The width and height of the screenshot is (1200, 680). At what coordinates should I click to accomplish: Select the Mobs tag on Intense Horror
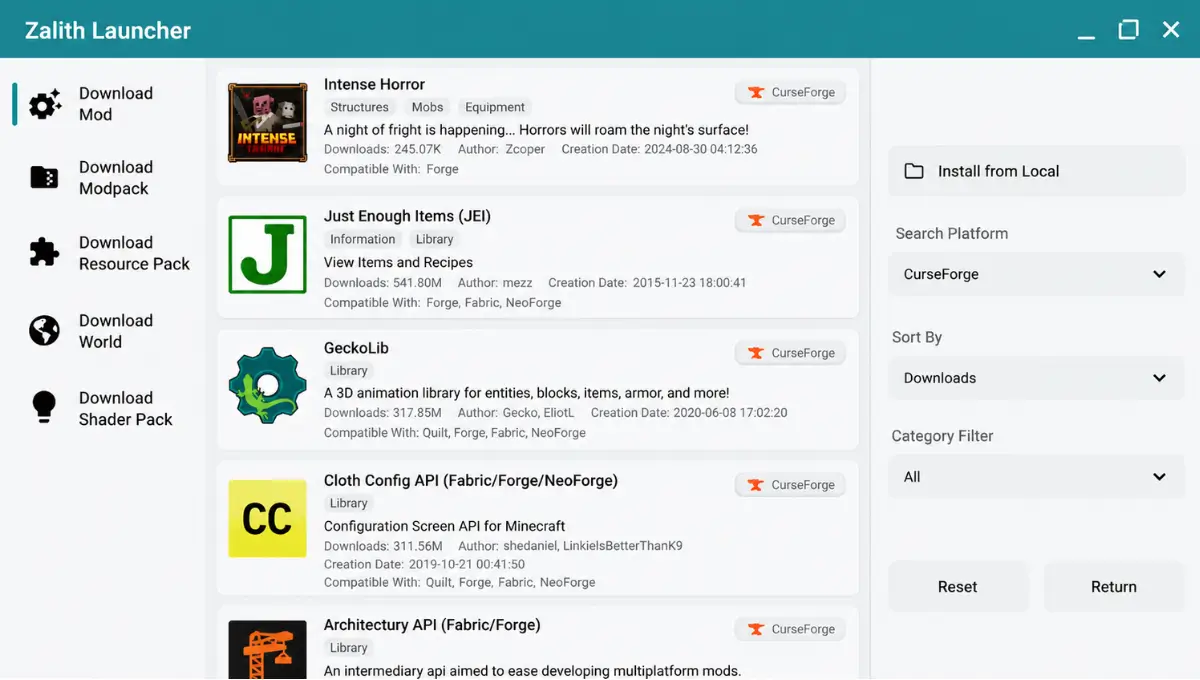pos(427,107)
